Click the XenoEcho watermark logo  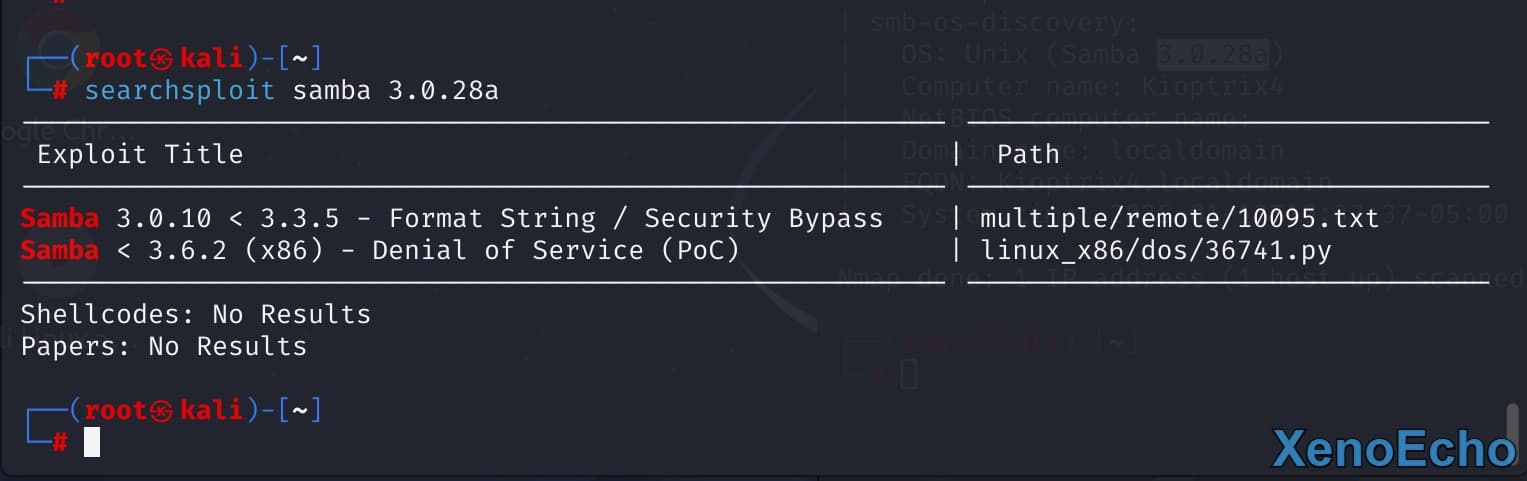pyautogui.click(x=1394, y=449)
